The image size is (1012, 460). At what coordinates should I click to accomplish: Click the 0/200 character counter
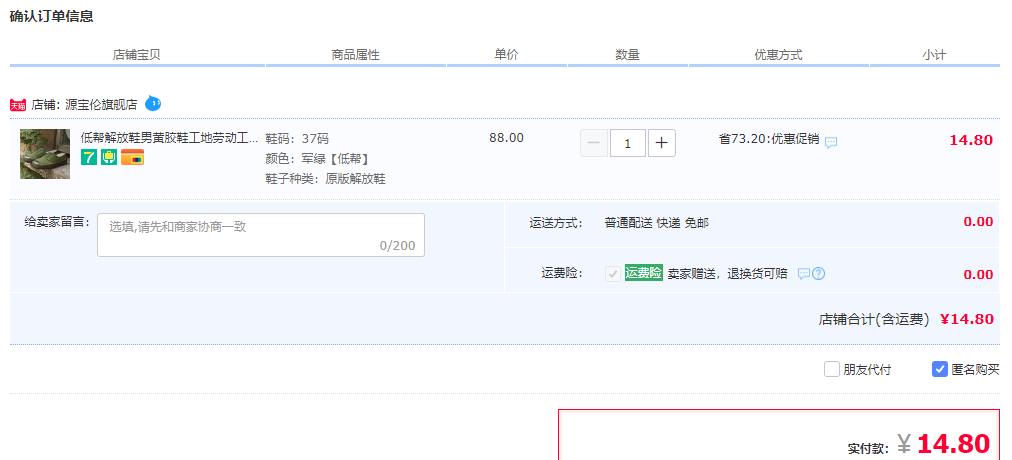pyautogui.click(x=398, y=246)
